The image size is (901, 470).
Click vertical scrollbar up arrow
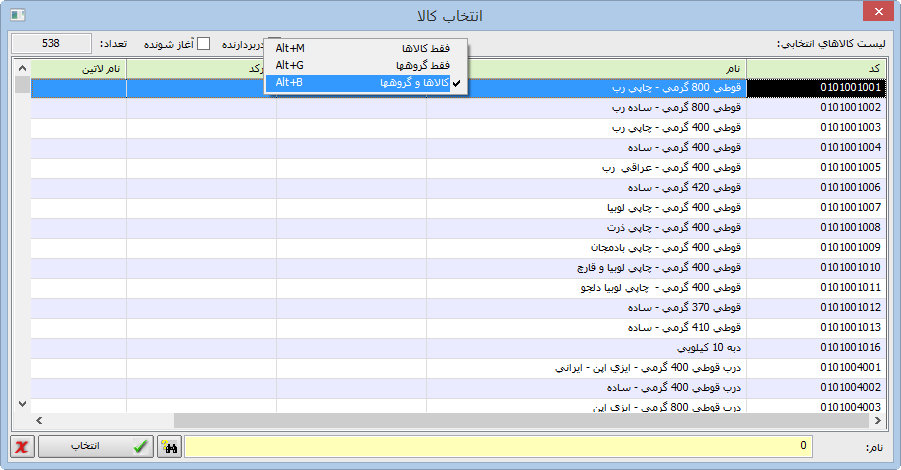pos(22,68)
